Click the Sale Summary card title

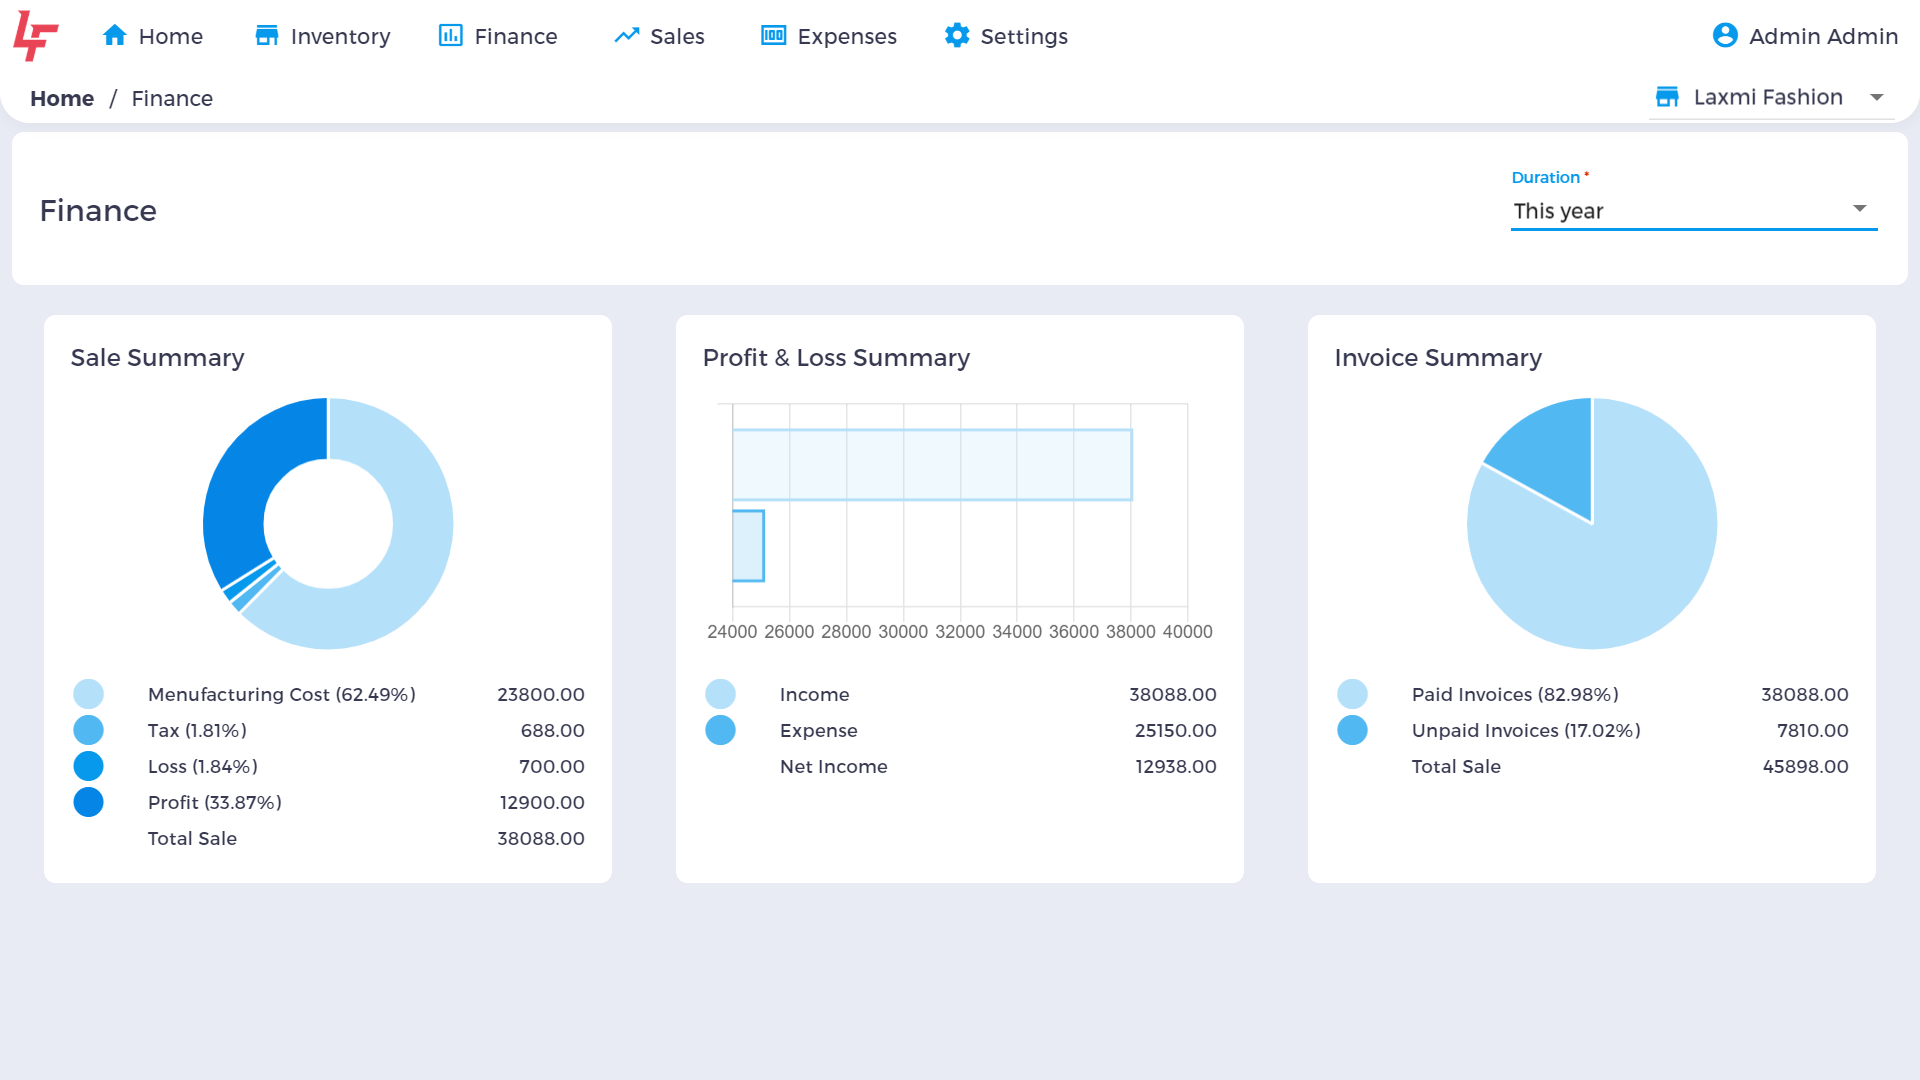[158, 358]
